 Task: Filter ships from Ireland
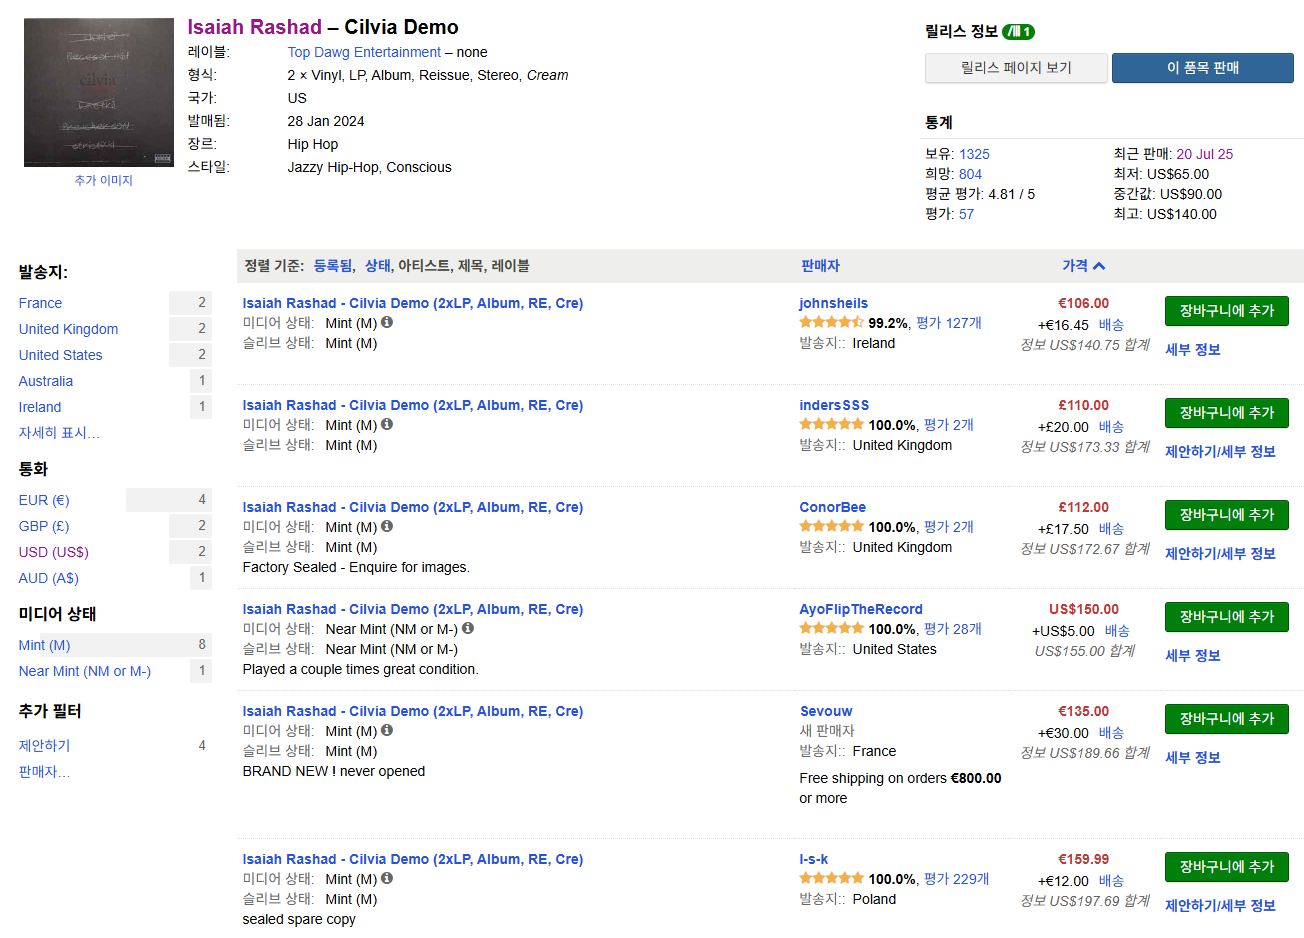(x=40, y=407)
